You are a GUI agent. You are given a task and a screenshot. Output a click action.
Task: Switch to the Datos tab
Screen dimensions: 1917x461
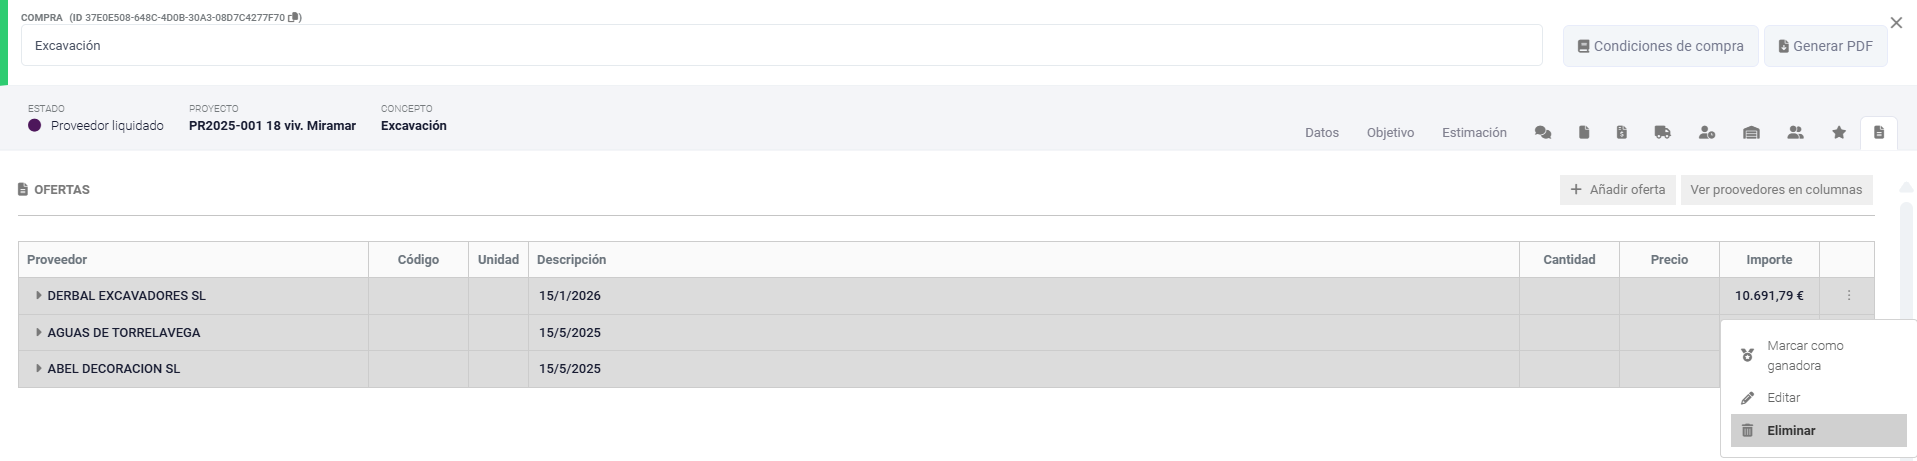tap(1321, 132)
